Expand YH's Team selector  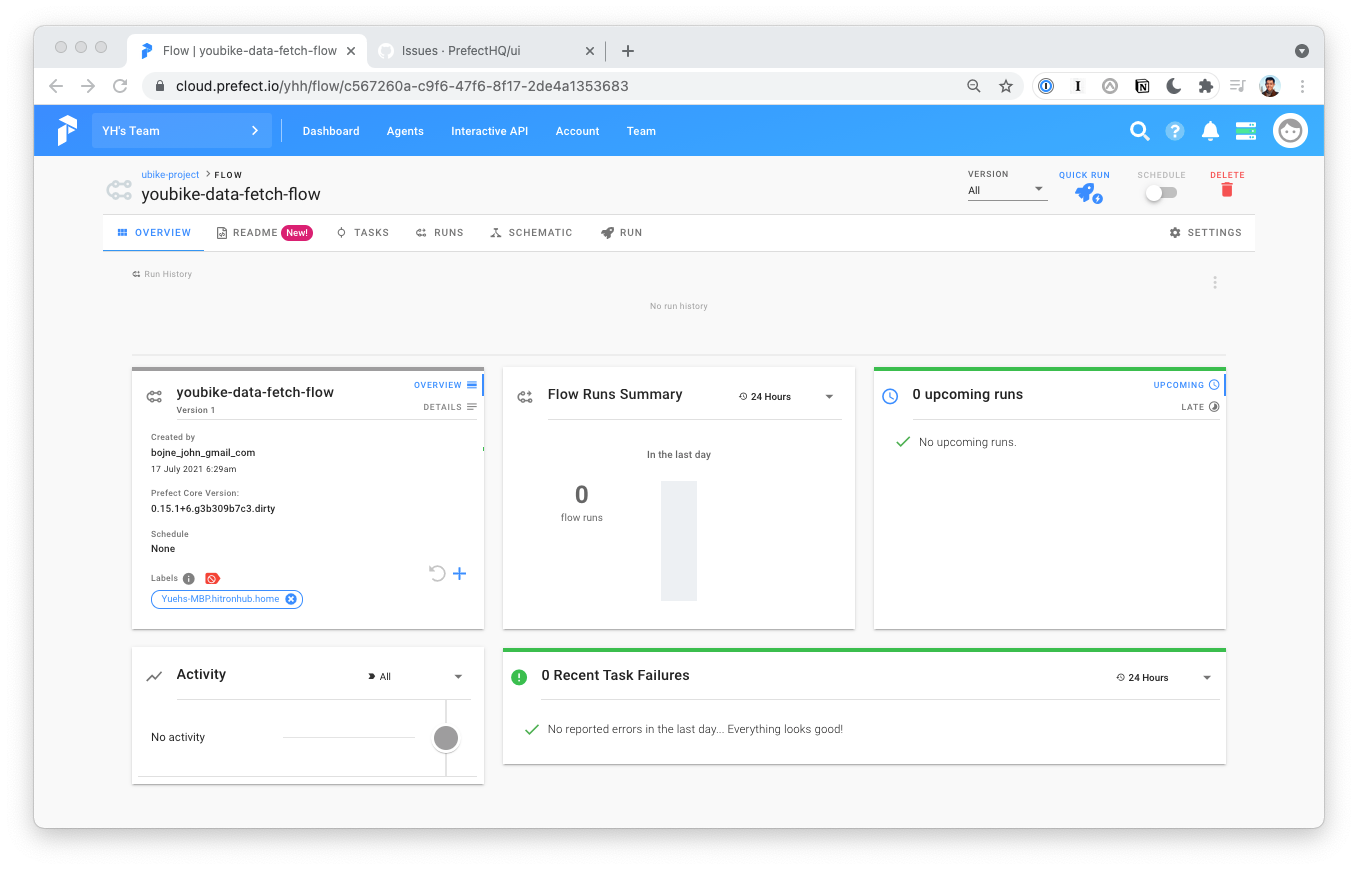click(x=181, y=131)
